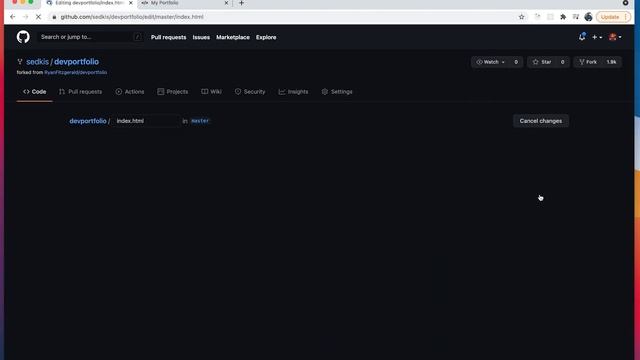Open Pull requests in top navigation
Screen dimensions: 640x360
[169, 37]
